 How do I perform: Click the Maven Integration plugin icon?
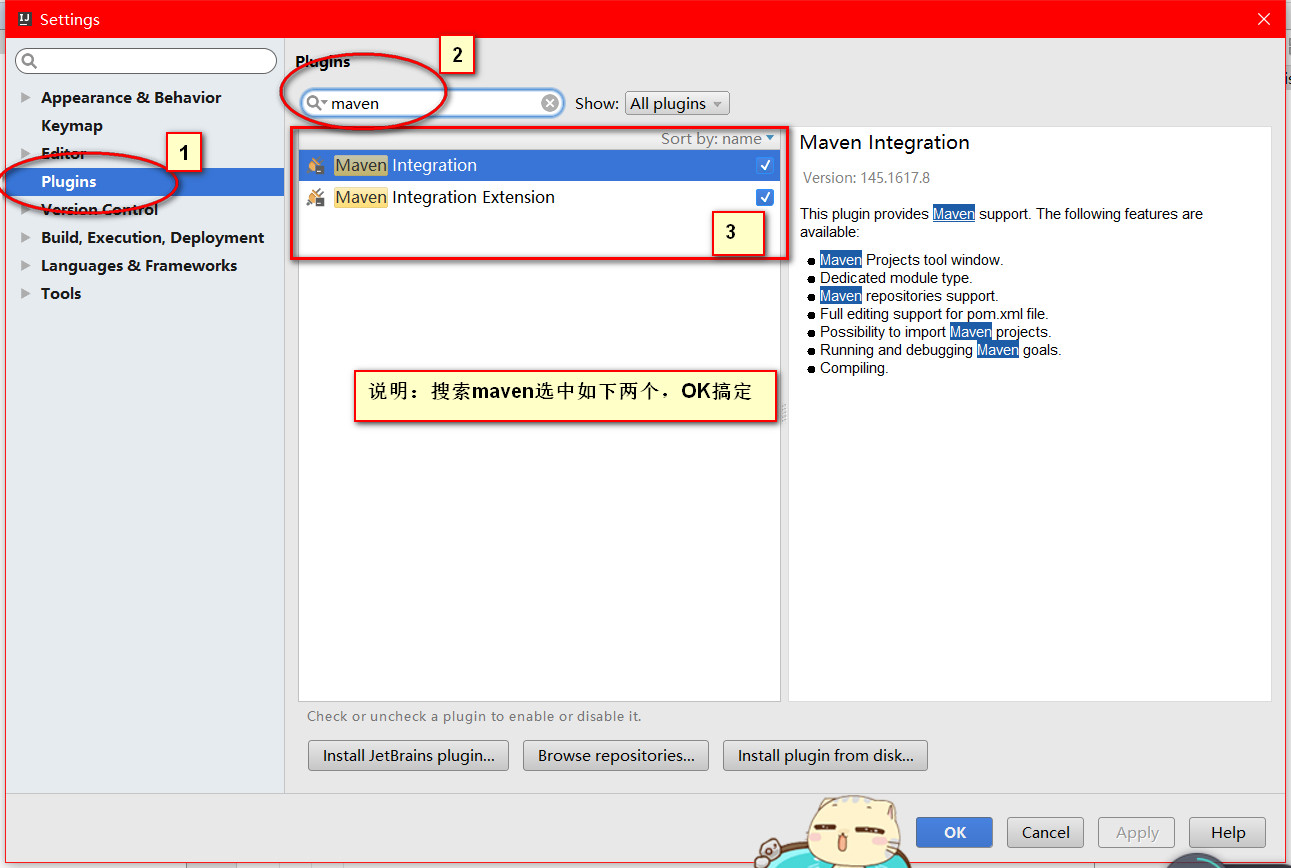point(316,165)
